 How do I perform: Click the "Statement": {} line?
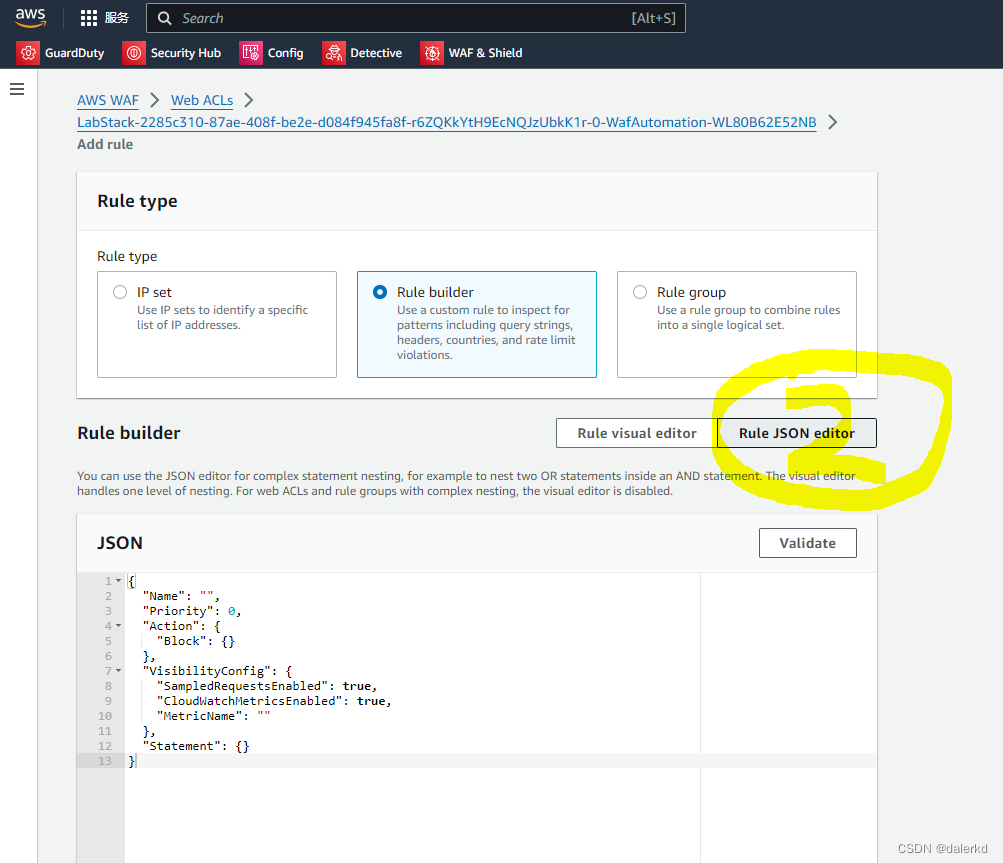(x=196, y=746)
